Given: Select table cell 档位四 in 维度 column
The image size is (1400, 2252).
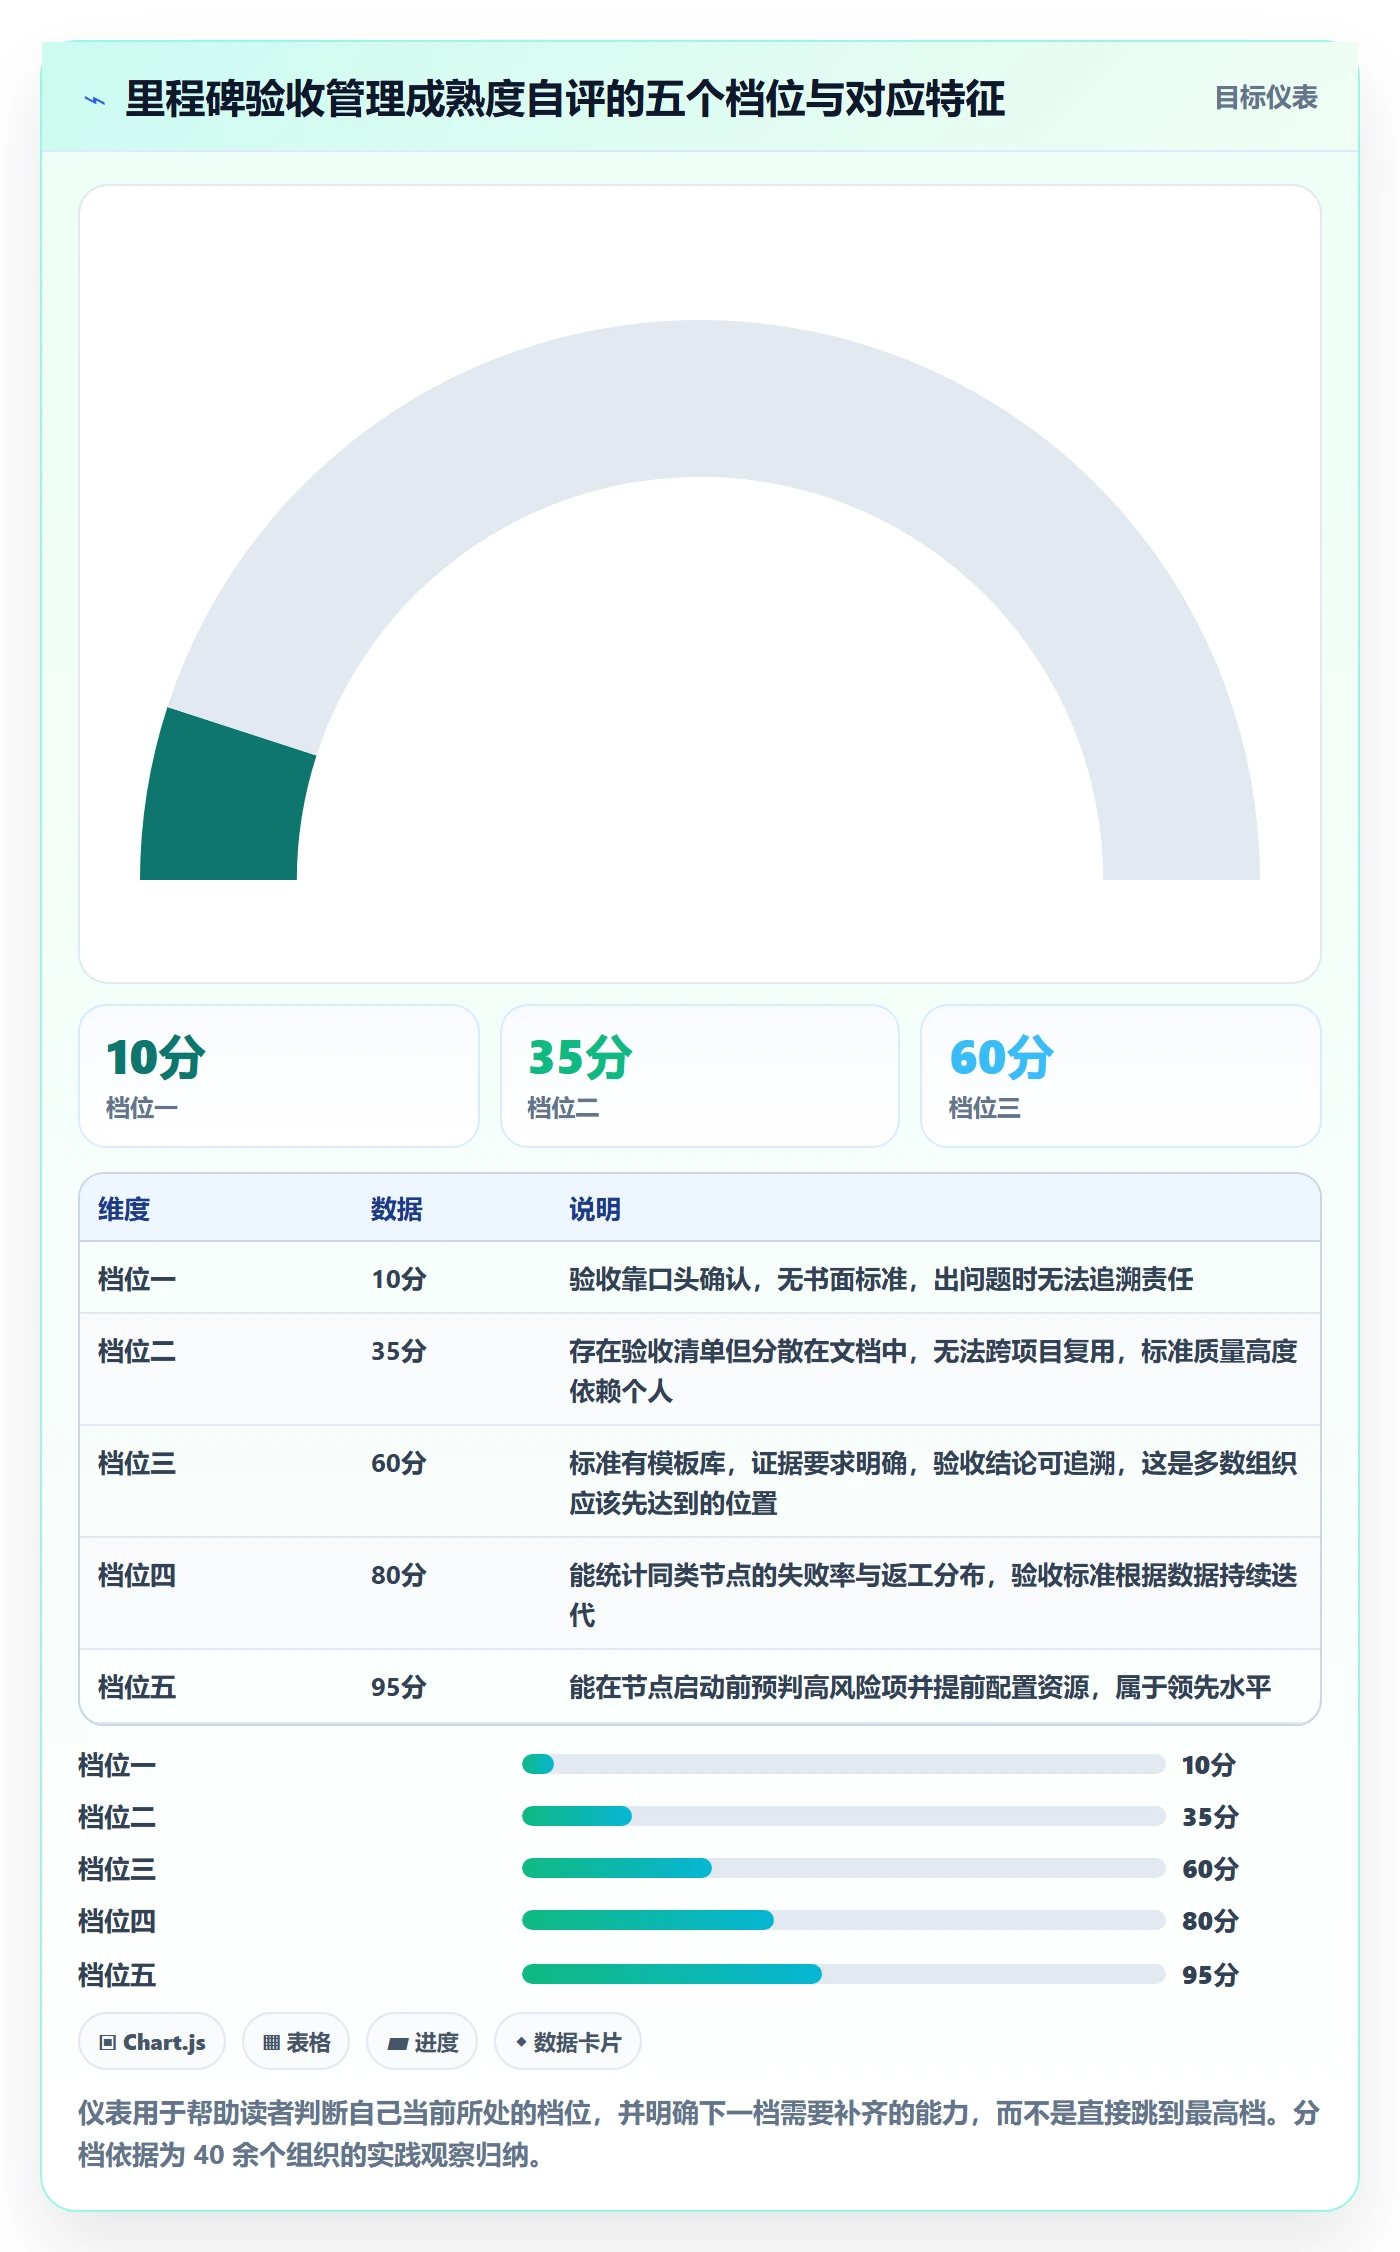Looking at the screenshot, I should 137,1575.
